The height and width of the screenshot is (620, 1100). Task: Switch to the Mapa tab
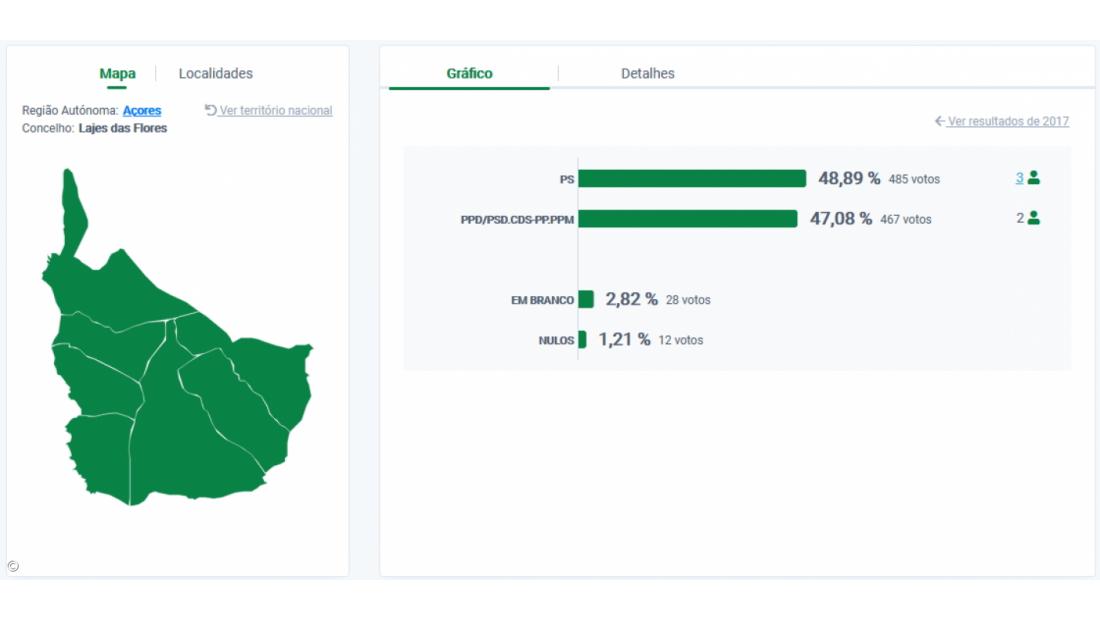[117, 73]
